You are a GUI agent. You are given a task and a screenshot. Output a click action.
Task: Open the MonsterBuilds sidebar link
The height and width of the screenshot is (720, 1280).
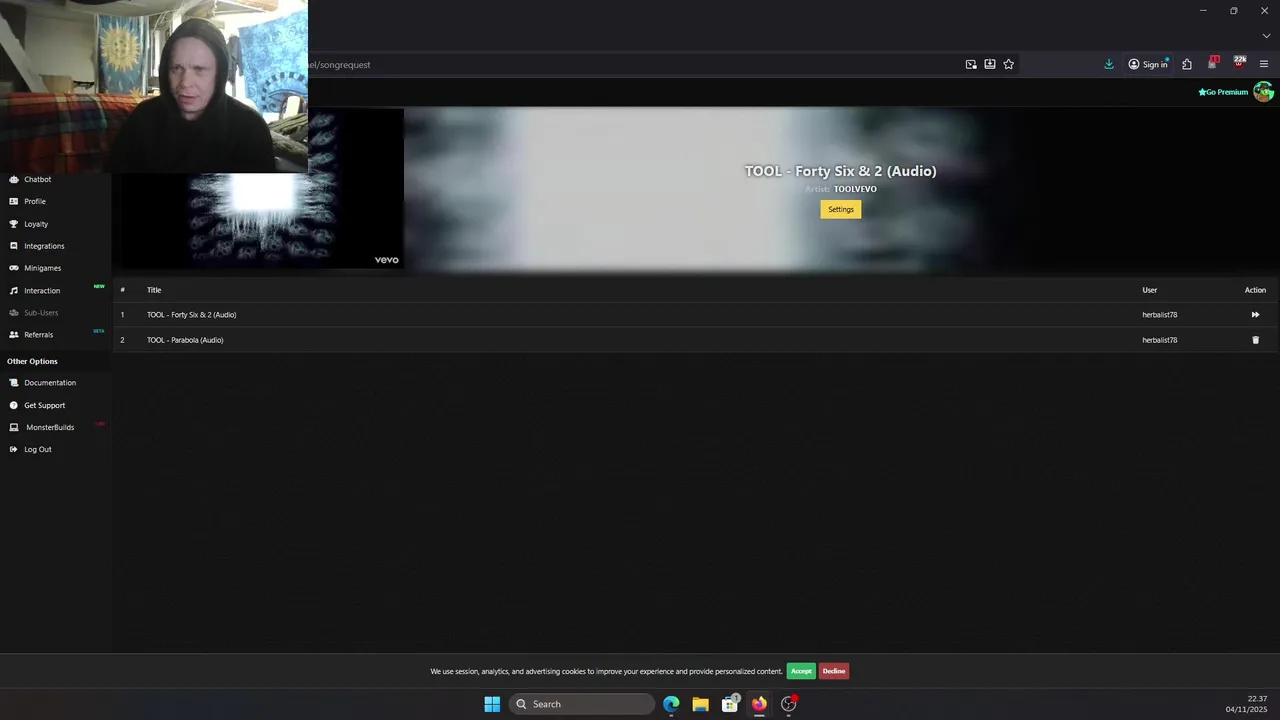pos(49,427)
